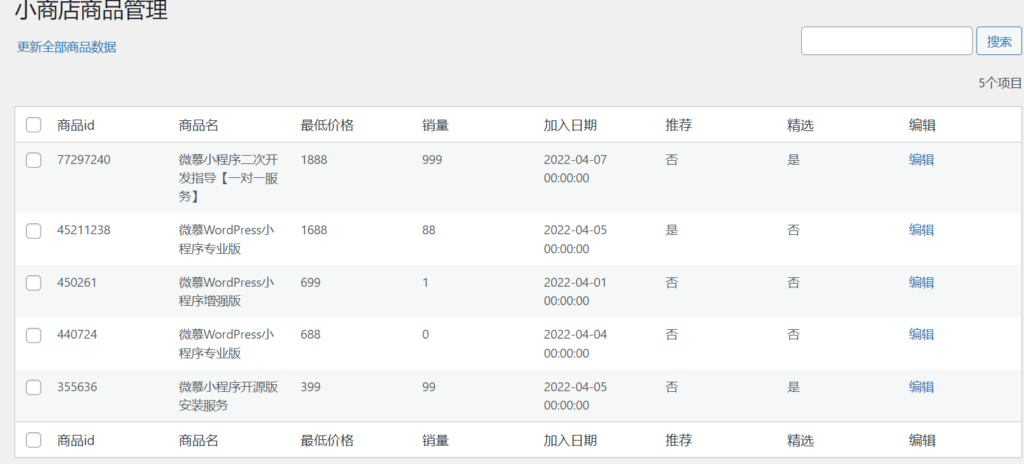Viewport: 1024px width, 464px height.
Task: Click the 销量 column header at top
Action: coord(436,125)
